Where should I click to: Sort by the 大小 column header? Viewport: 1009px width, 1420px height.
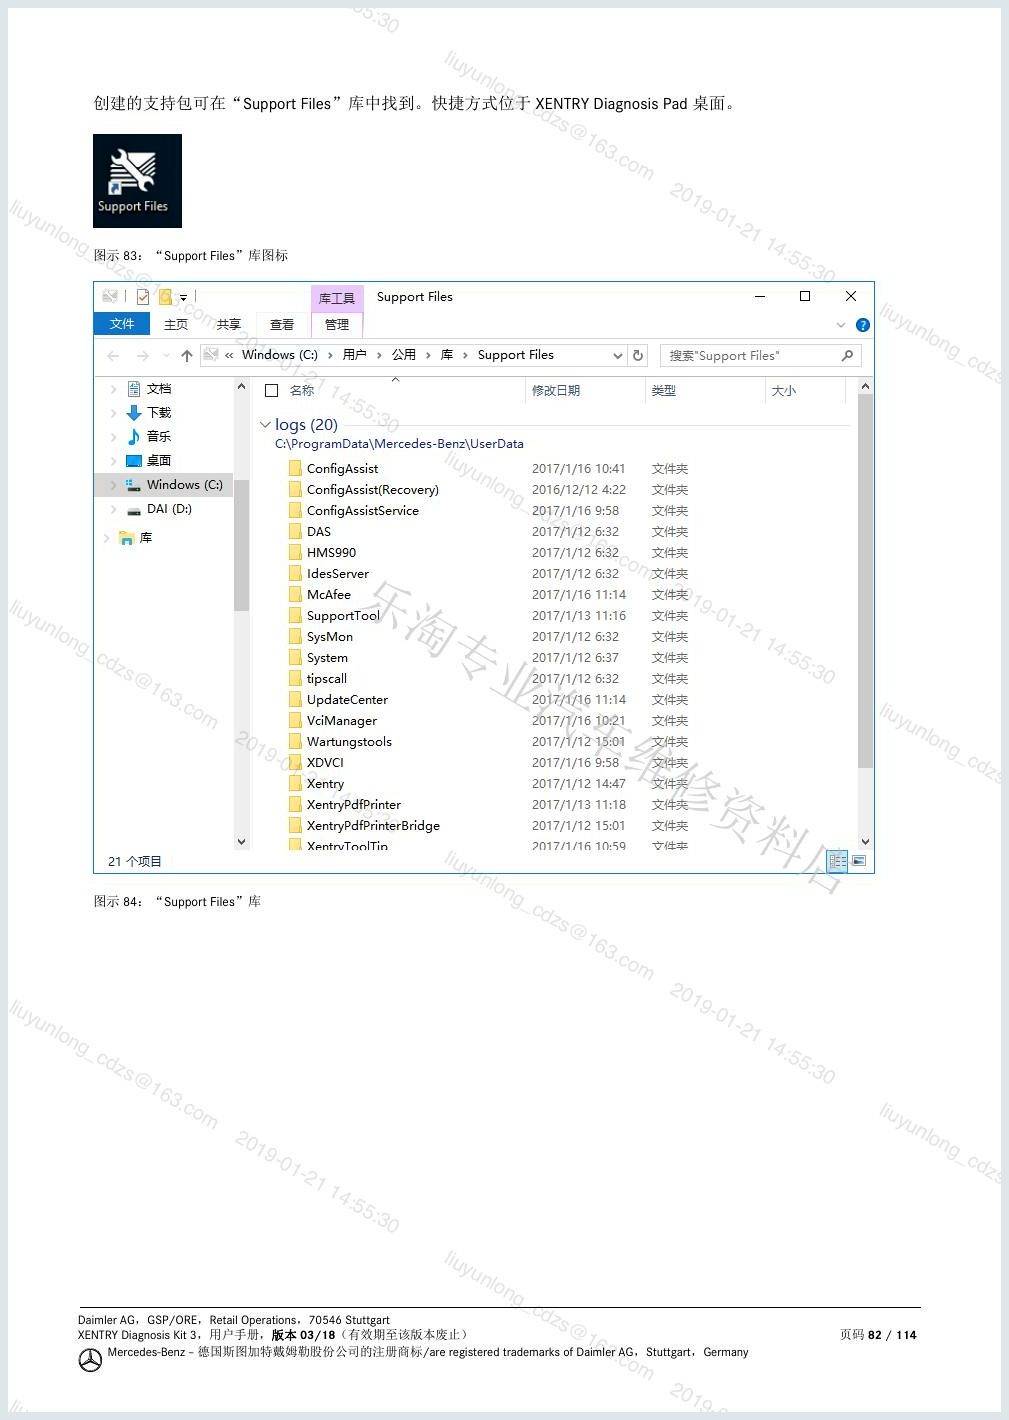point(784,391)
